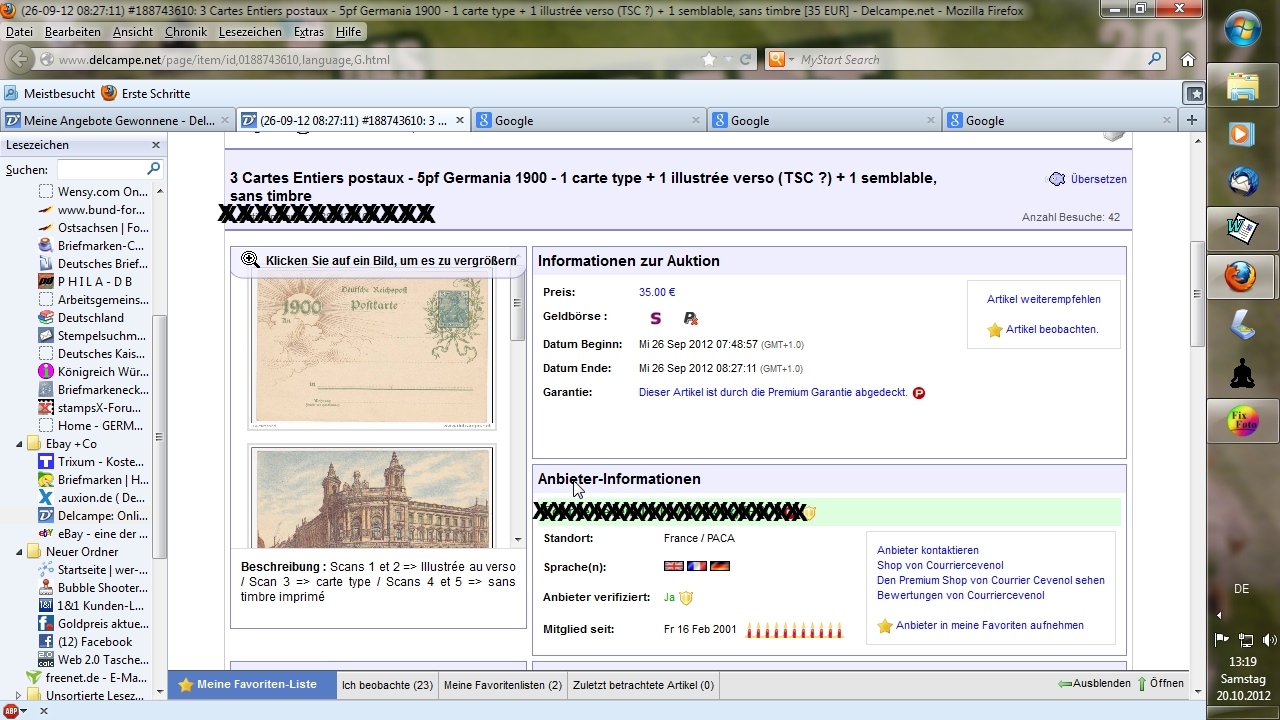
Task: Click the Firefox home button
Action: point(1187,59)
